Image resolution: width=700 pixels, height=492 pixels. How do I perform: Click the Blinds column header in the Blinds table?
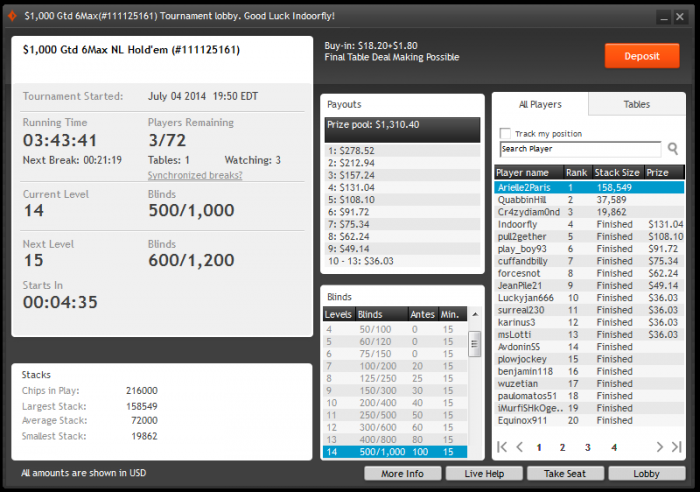[382, 314]
